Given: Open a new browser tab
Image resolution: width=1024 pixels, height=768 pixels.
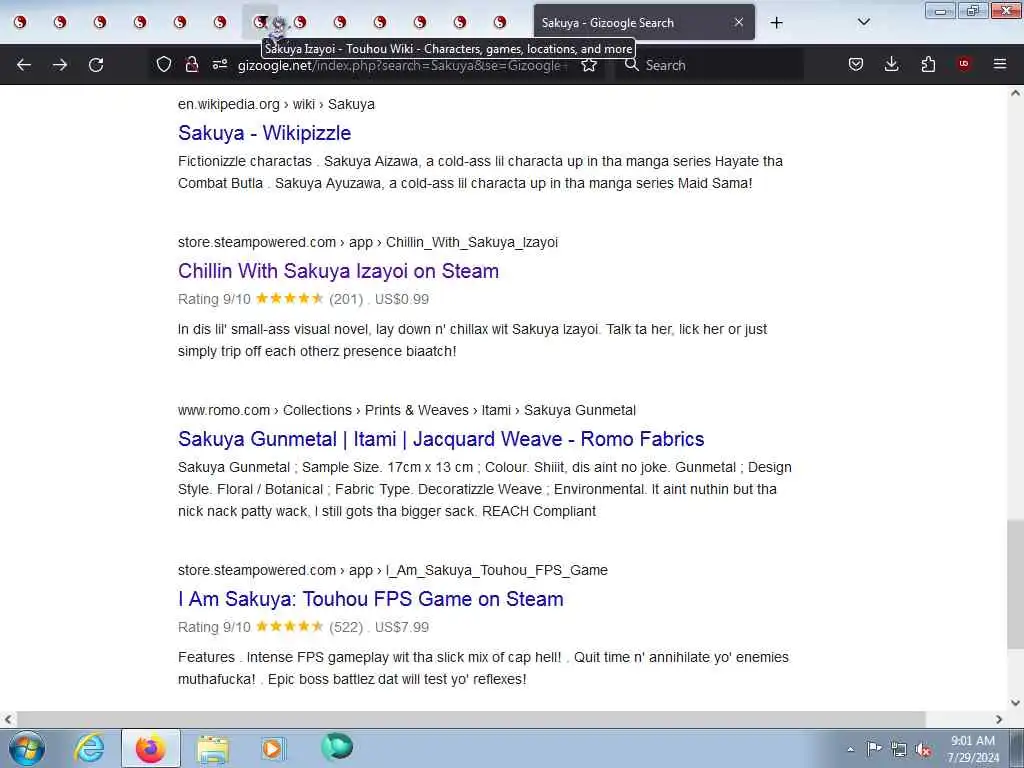Looking at the screenshot, I should coord(776,23).
